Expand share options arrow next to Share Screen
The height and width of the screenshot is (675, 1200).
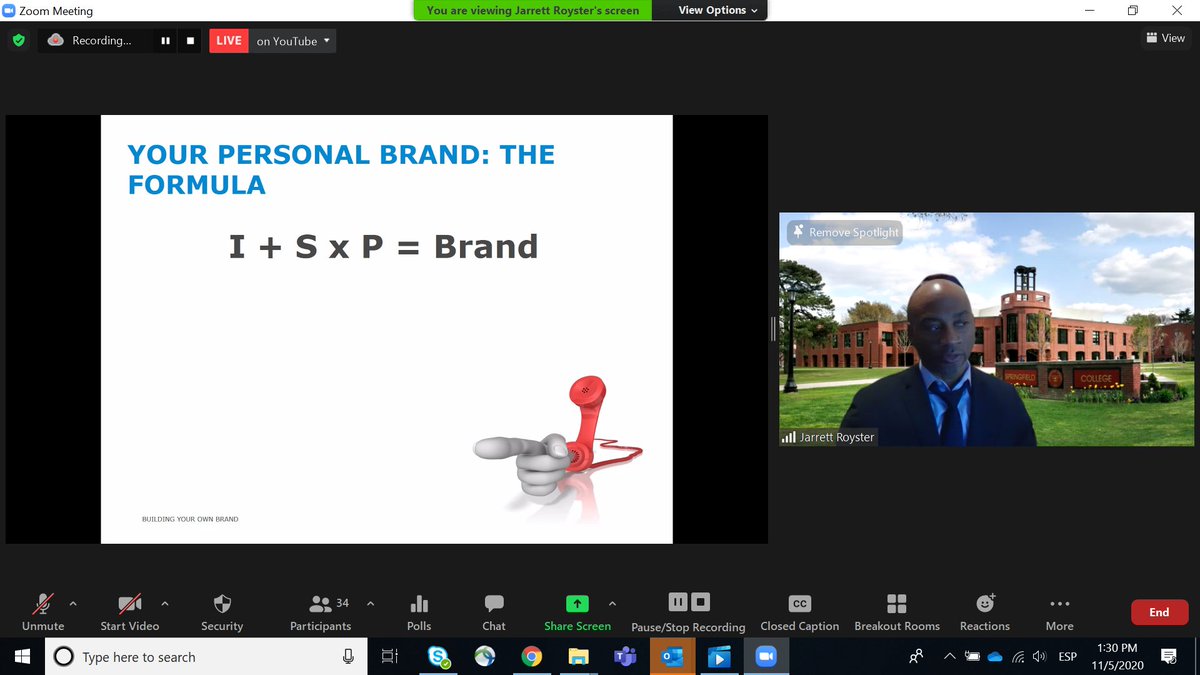[612, 604]
